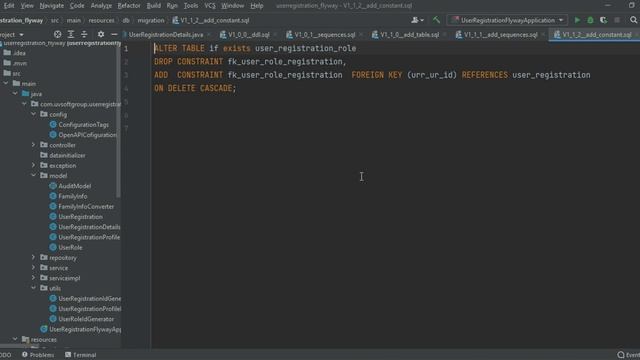Screen dimensions: 640x360
Task: Open the VCS menu
Action: [x=210, y=6]
